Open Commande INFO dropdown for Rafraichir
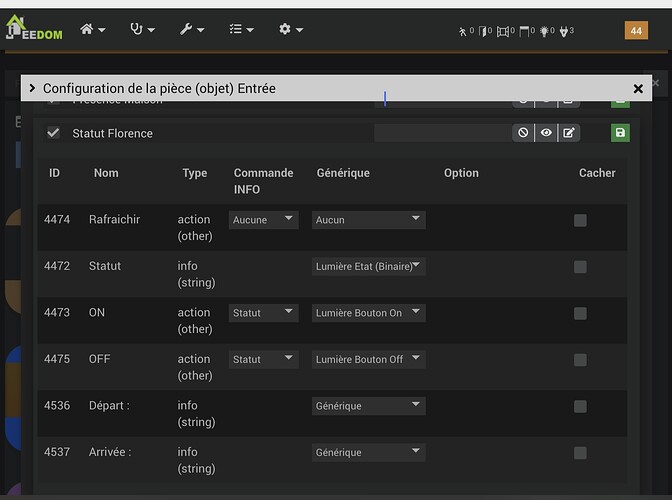Screen dimensions: 672x500 pyautogui.click(x=264, y=220)
